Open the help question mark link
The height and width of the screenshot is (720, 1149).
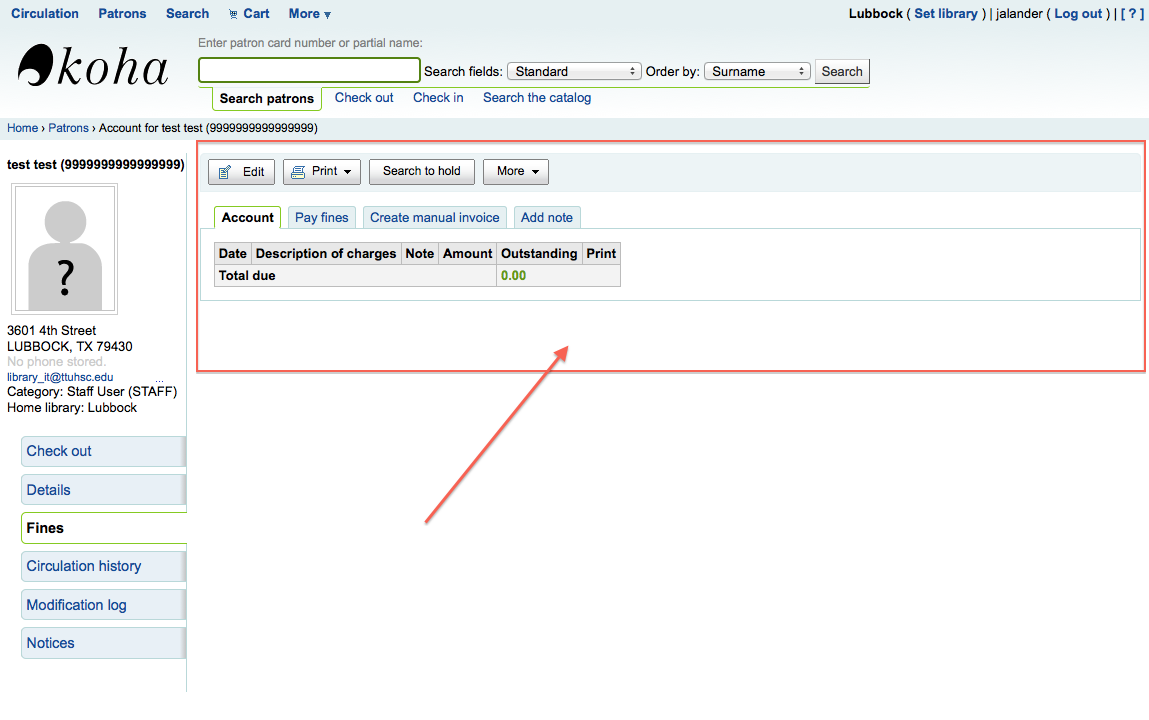coord(1132,14)
